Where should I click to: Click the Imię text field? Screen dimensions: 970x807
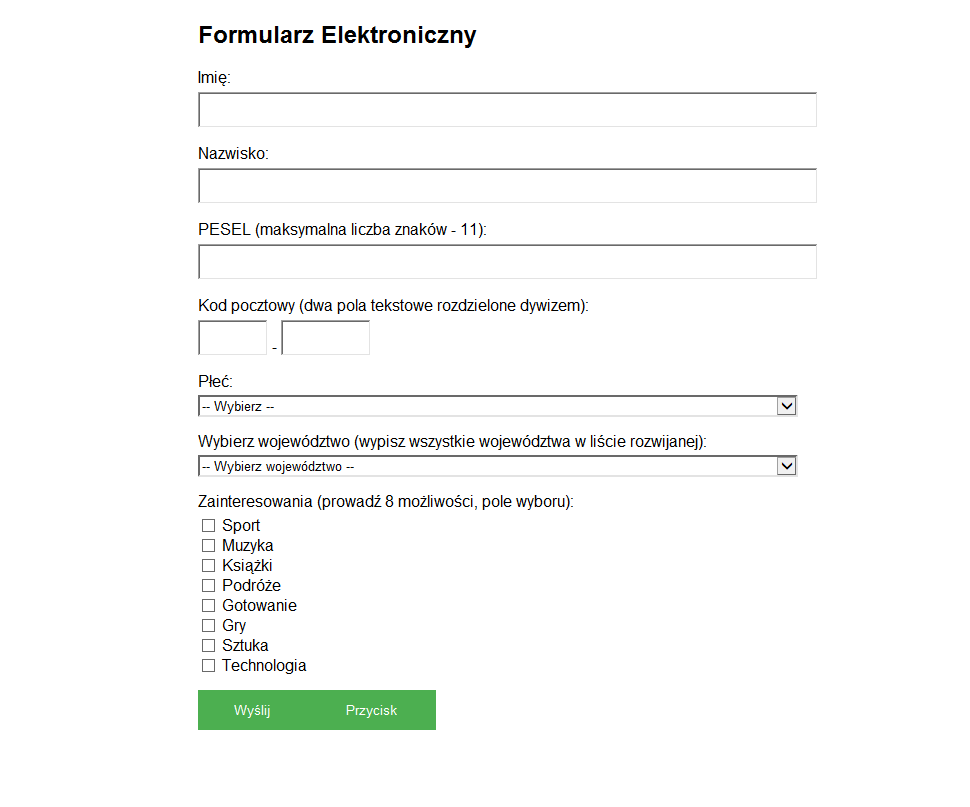[507, 109]
